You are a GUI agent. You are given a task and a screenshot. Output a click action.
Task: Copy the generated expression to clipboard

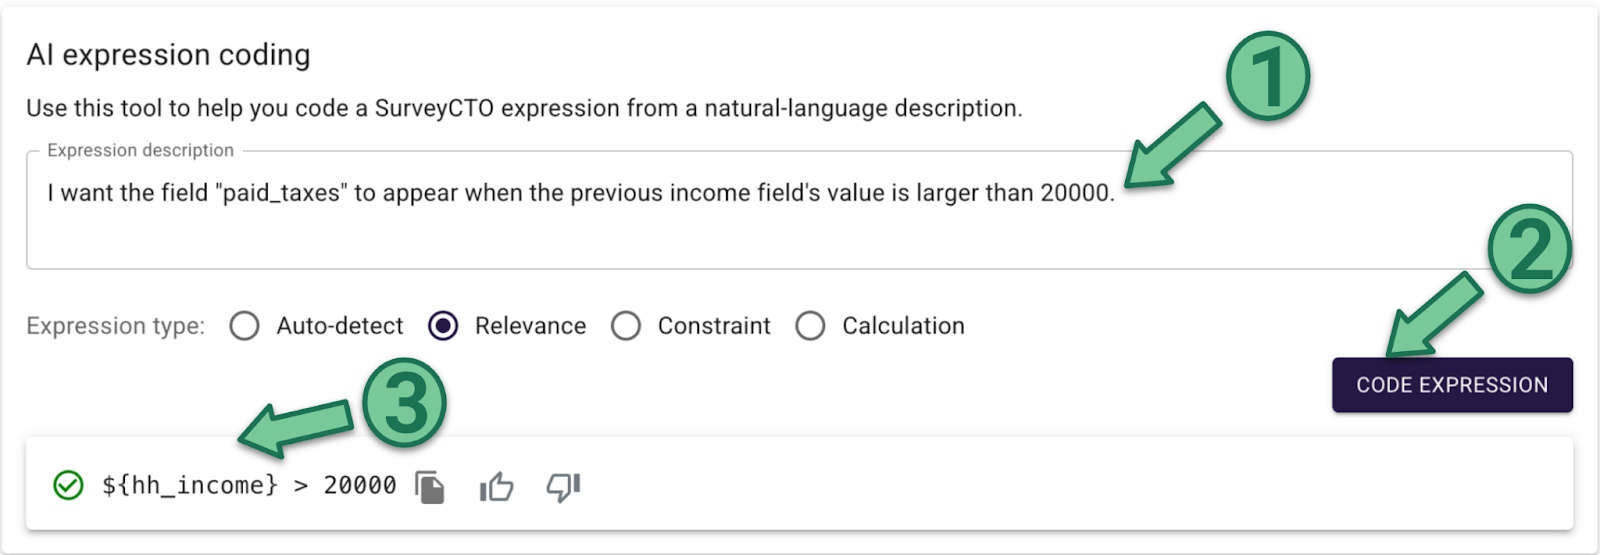point(430,487)
